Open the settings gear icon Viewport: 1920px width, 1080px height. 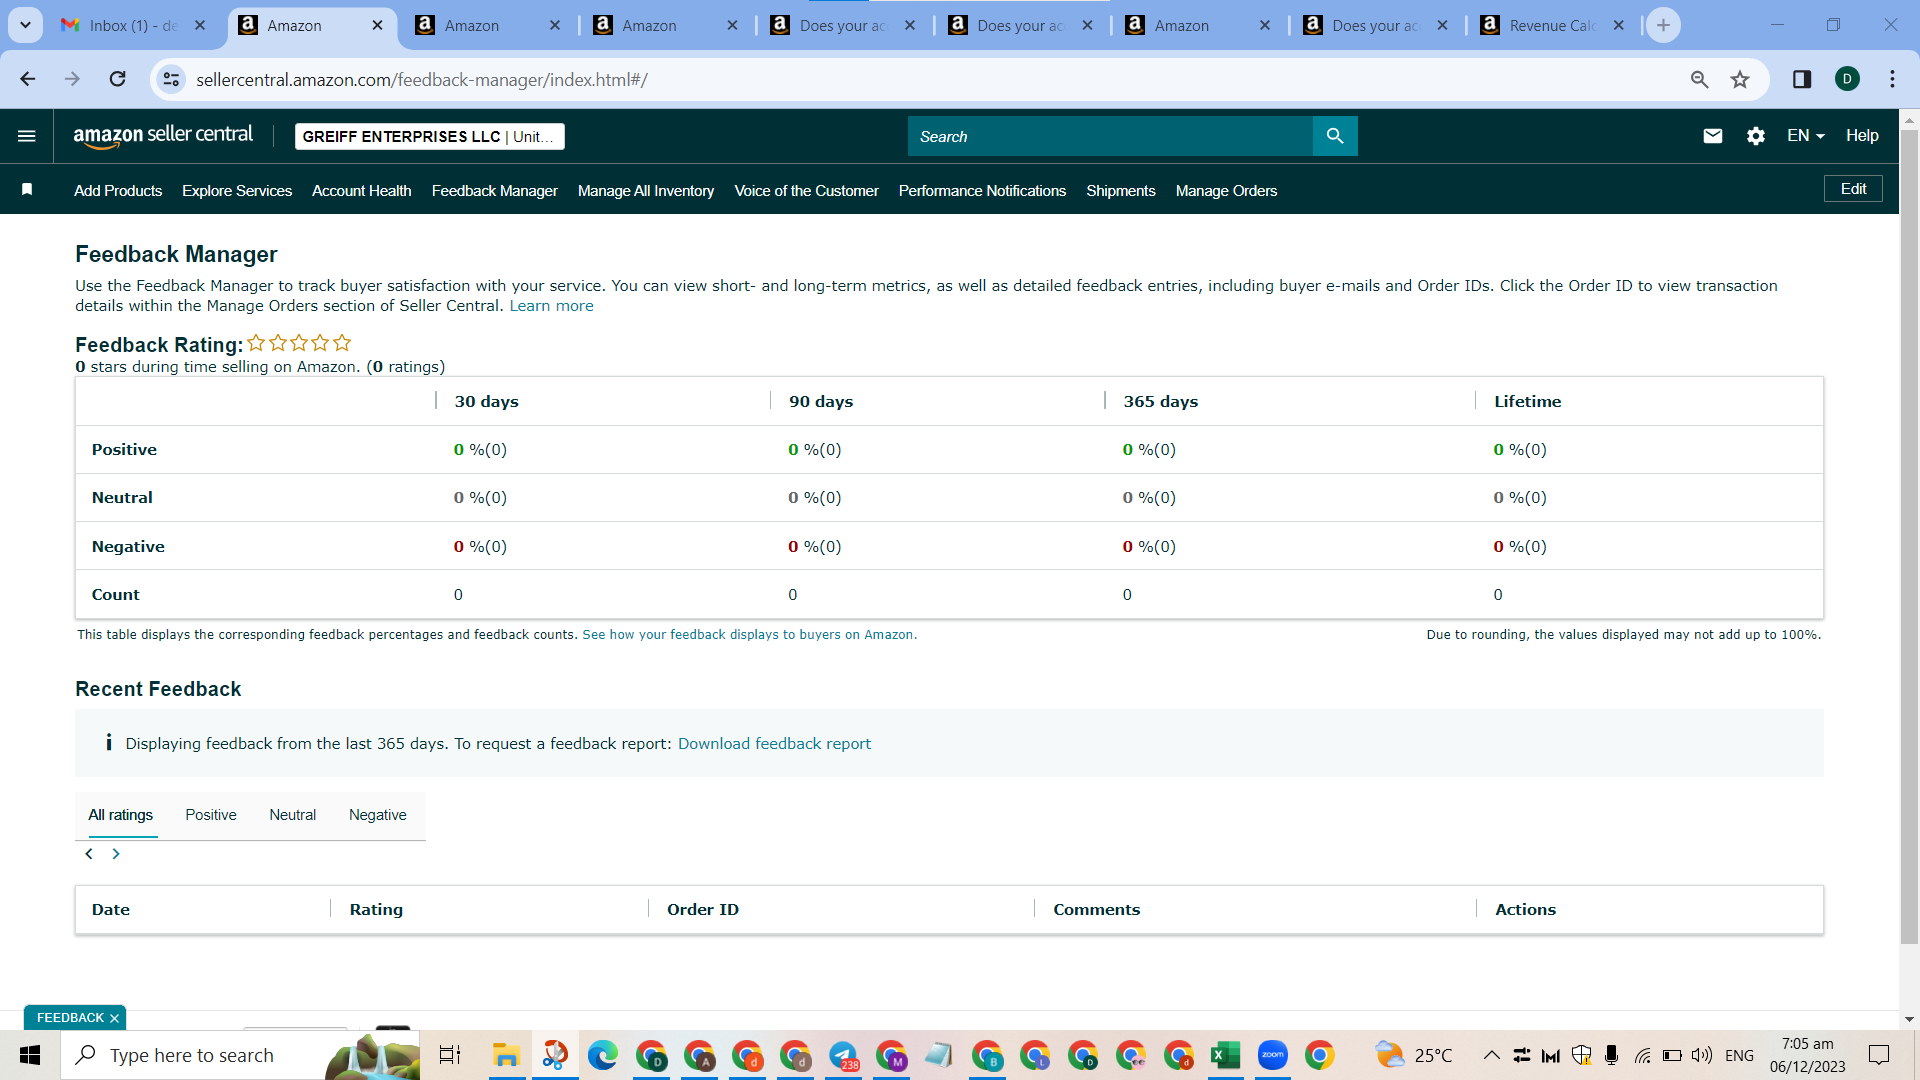(1756, 136)
